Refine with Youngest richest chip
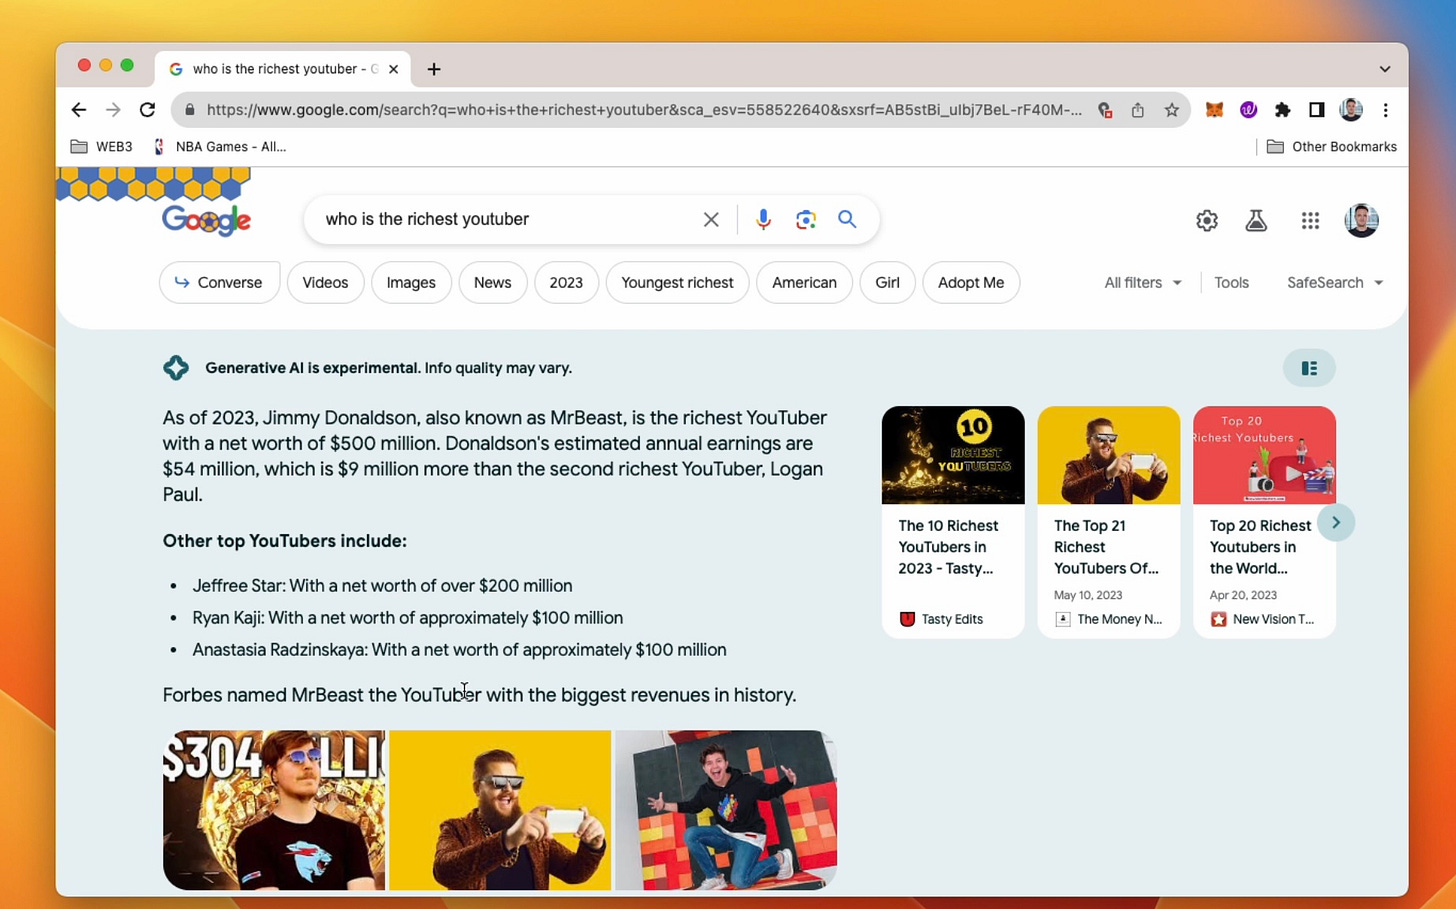Image resolution: width=1456 pixels, height=909 pixels. pos(677,282)
